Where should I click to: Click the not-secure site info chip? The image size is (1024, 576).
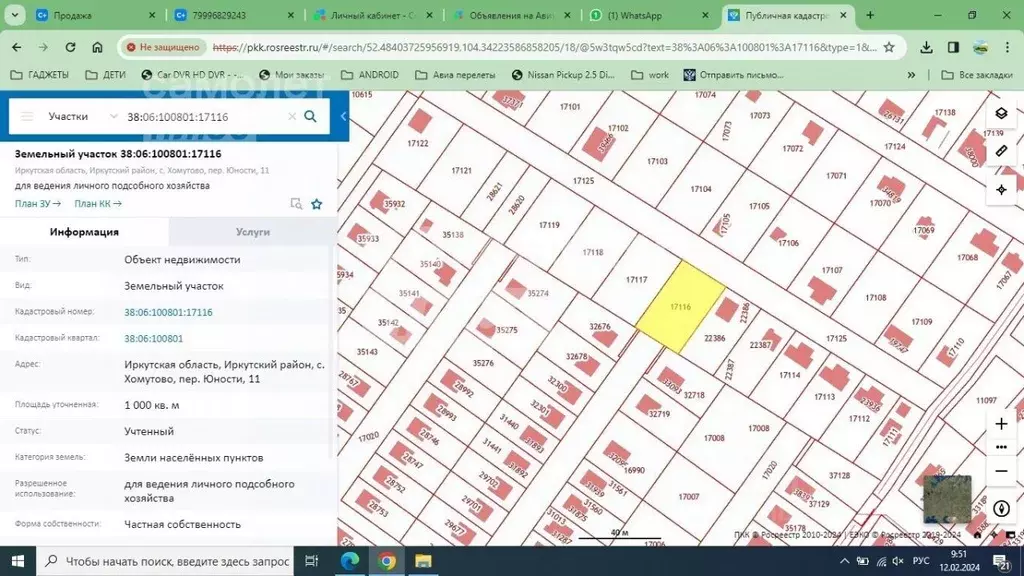163,47
